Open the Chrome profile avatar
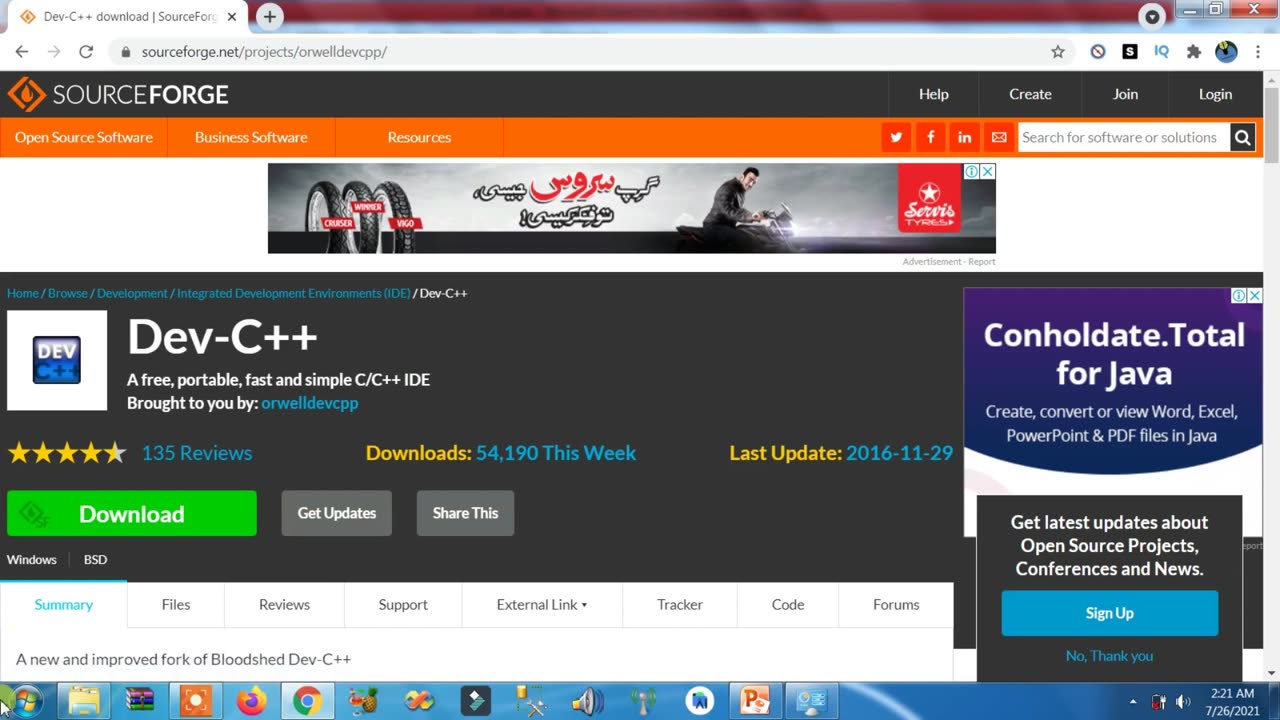Image resolution: width=1280 pixels, height=720 pixels. [1226, 52]
